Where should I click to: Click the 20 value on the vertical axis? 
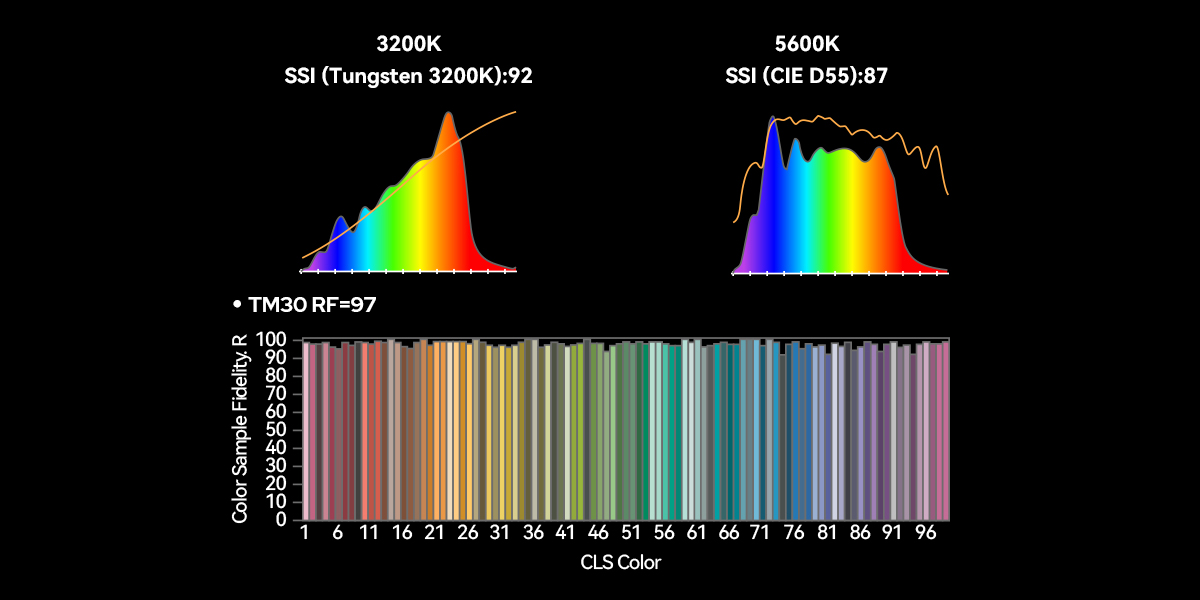(x=276, y=484)
